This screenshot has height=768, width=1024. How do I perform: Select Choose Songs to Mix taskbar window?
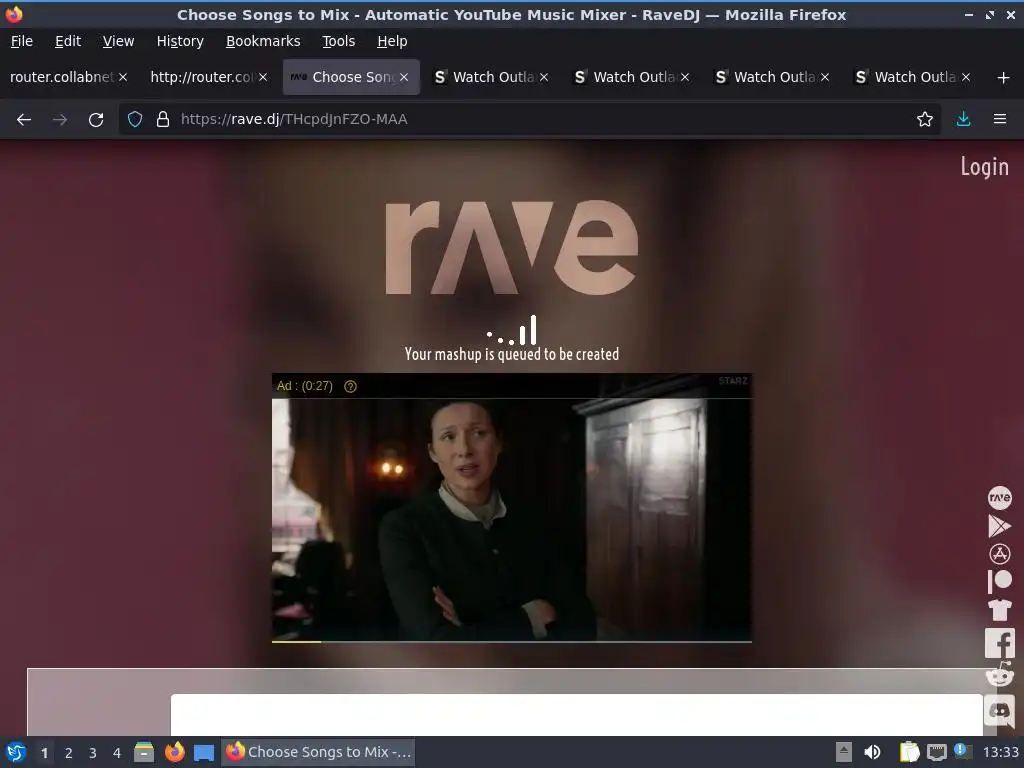pos(319,752)
